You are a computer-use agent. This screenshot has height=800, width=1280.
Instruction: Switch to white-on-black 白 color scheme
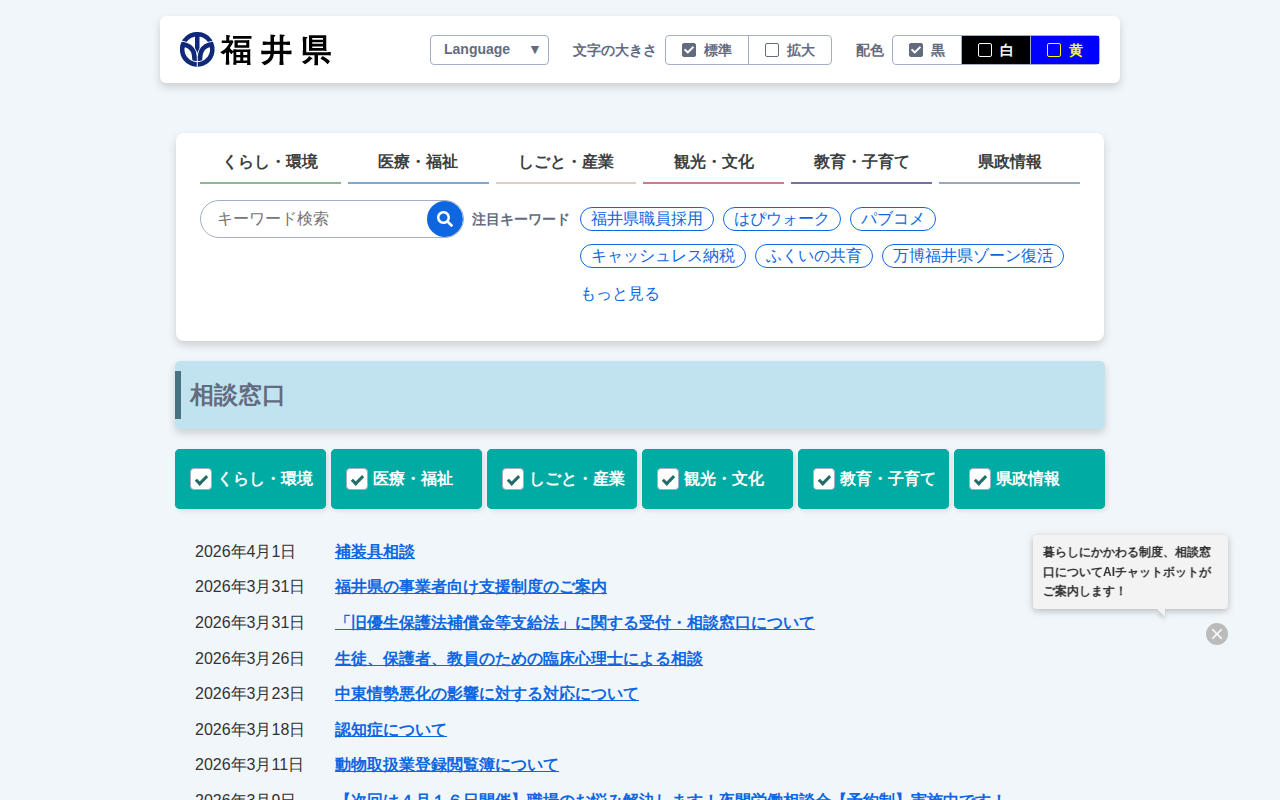coord(996,50)
